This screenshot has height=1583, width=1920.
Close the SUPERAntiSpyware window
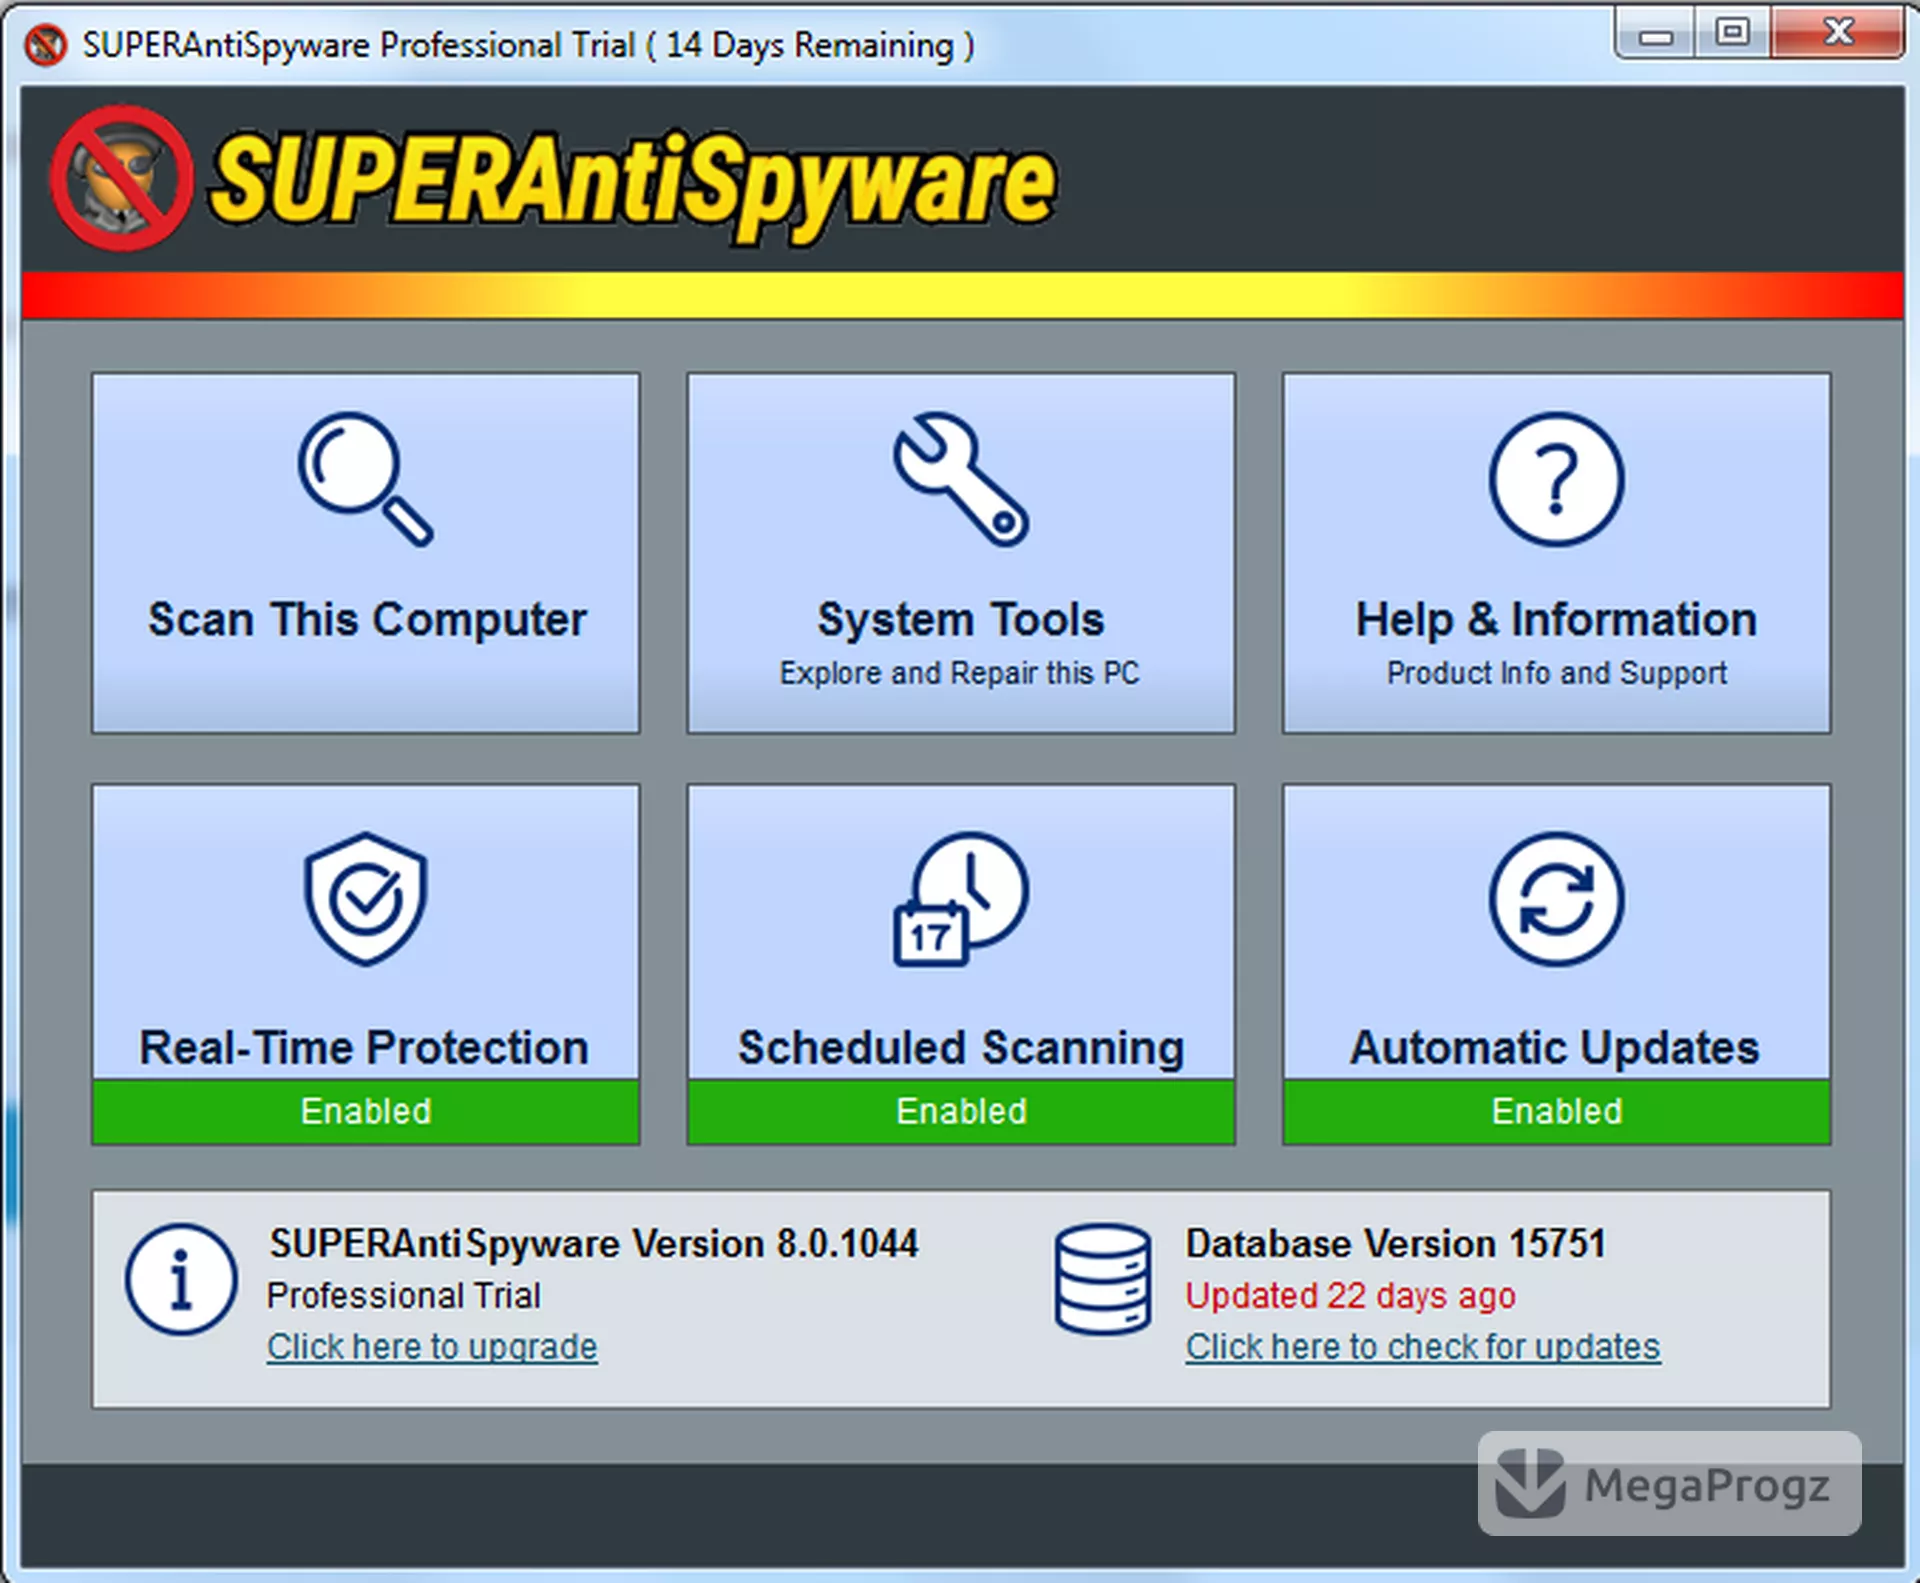click(1838, 34)
